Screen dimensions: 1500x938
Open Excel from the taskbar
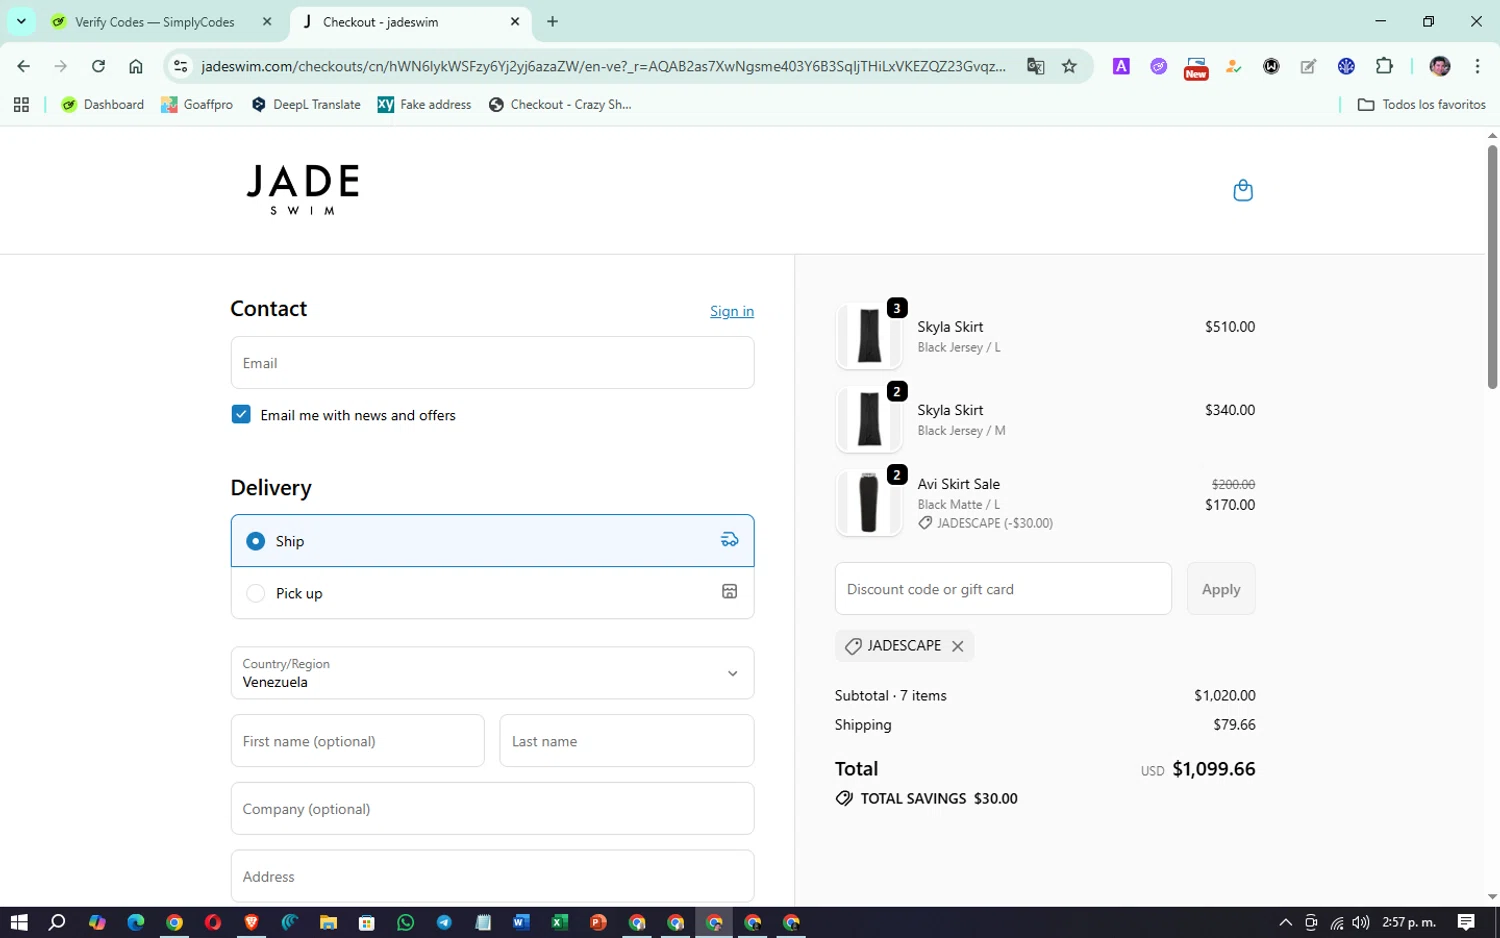(559, 922)
